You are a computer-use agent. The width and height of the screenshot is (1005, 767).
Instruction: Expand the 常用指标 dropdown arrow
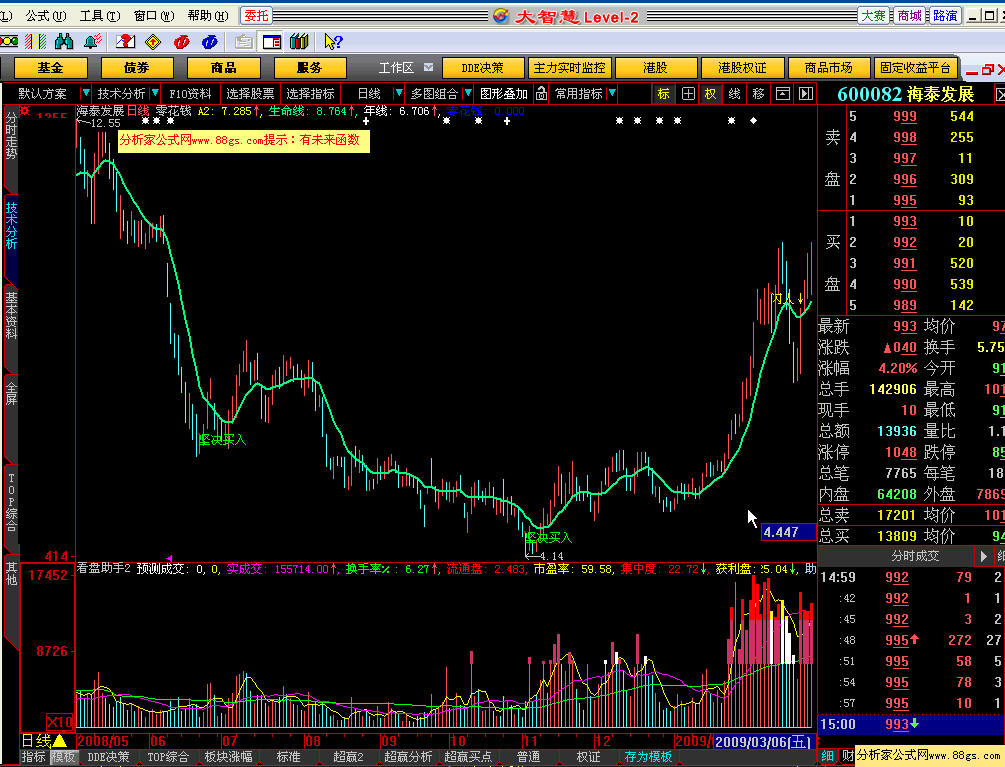612,94
